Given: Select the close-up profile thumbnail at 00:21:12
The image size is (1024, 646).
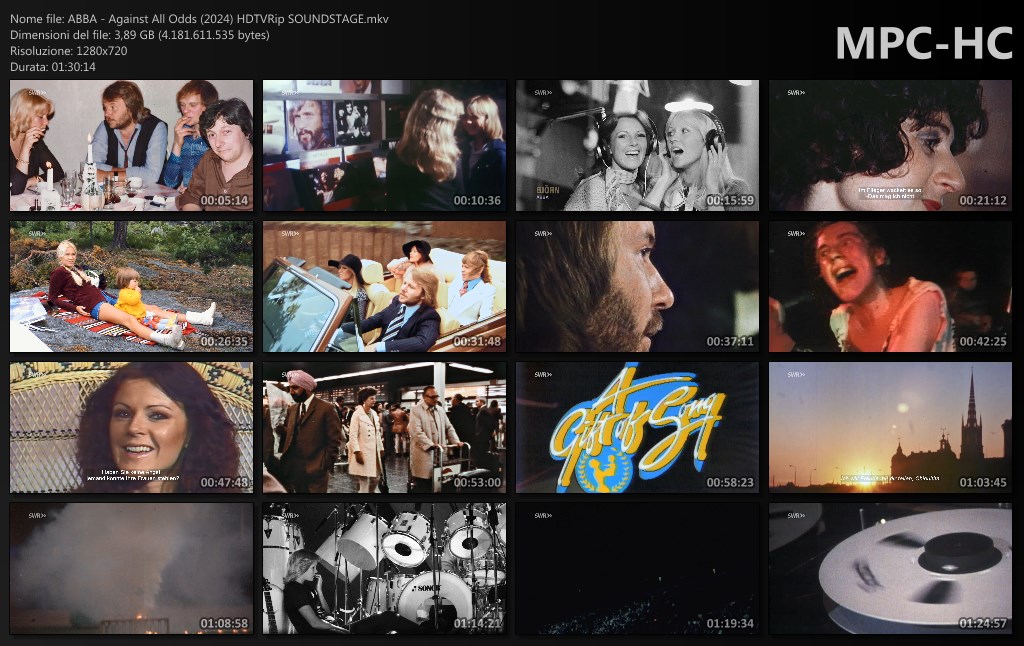Looking at the screenshot, I should [x=890, y=146].
